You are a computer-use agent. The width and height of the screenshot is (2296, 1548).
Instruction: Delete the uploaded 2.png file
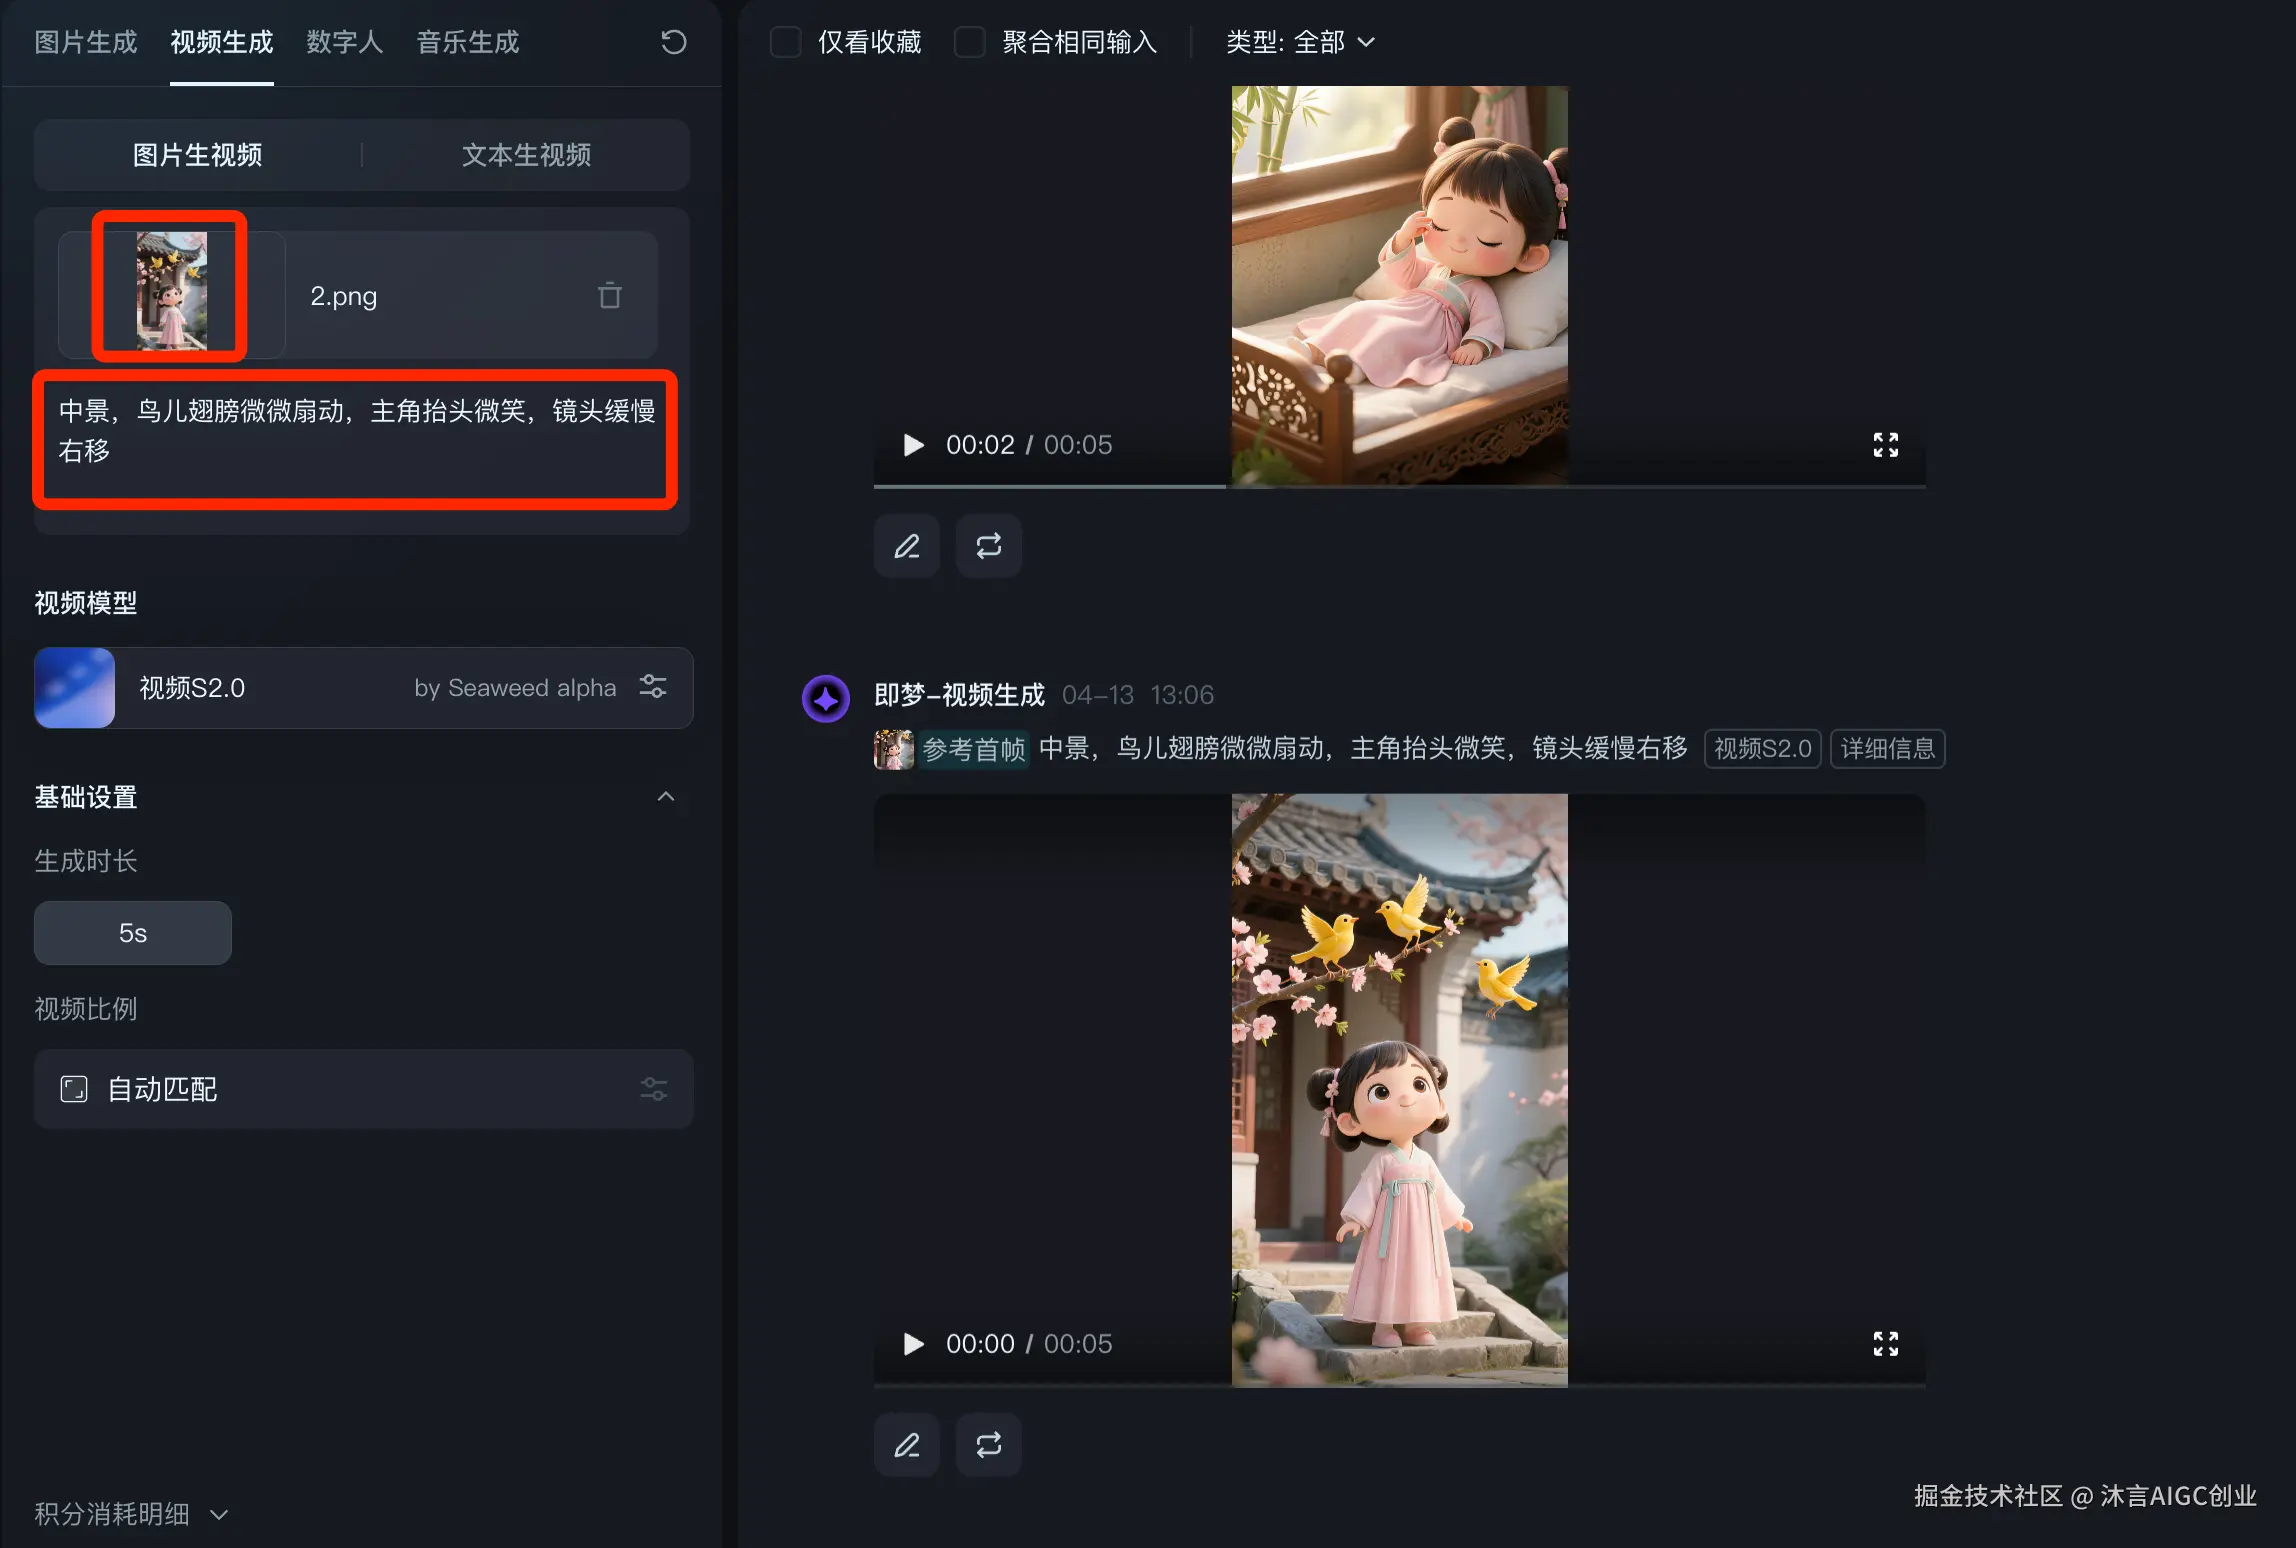[x=609, y=296]
